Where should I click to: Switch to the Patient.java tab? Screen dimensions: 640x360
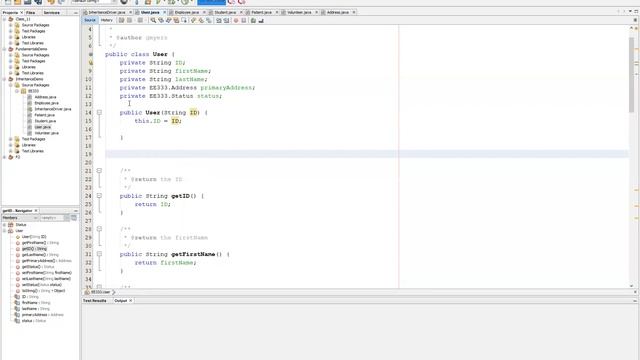[261, 12]
